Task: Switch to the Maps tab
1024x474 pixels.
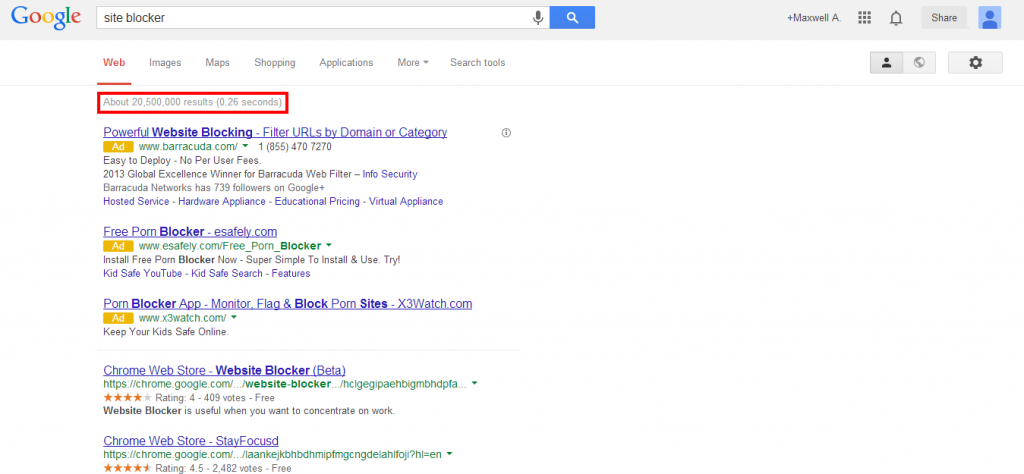Action: (217, 63)
